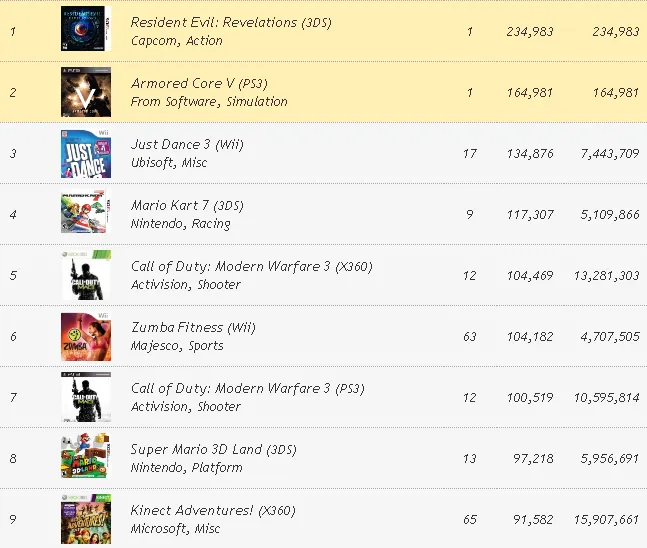
Task: Open the Mario Kart 7 (3DS) title
Action: [x=187, y=205]
